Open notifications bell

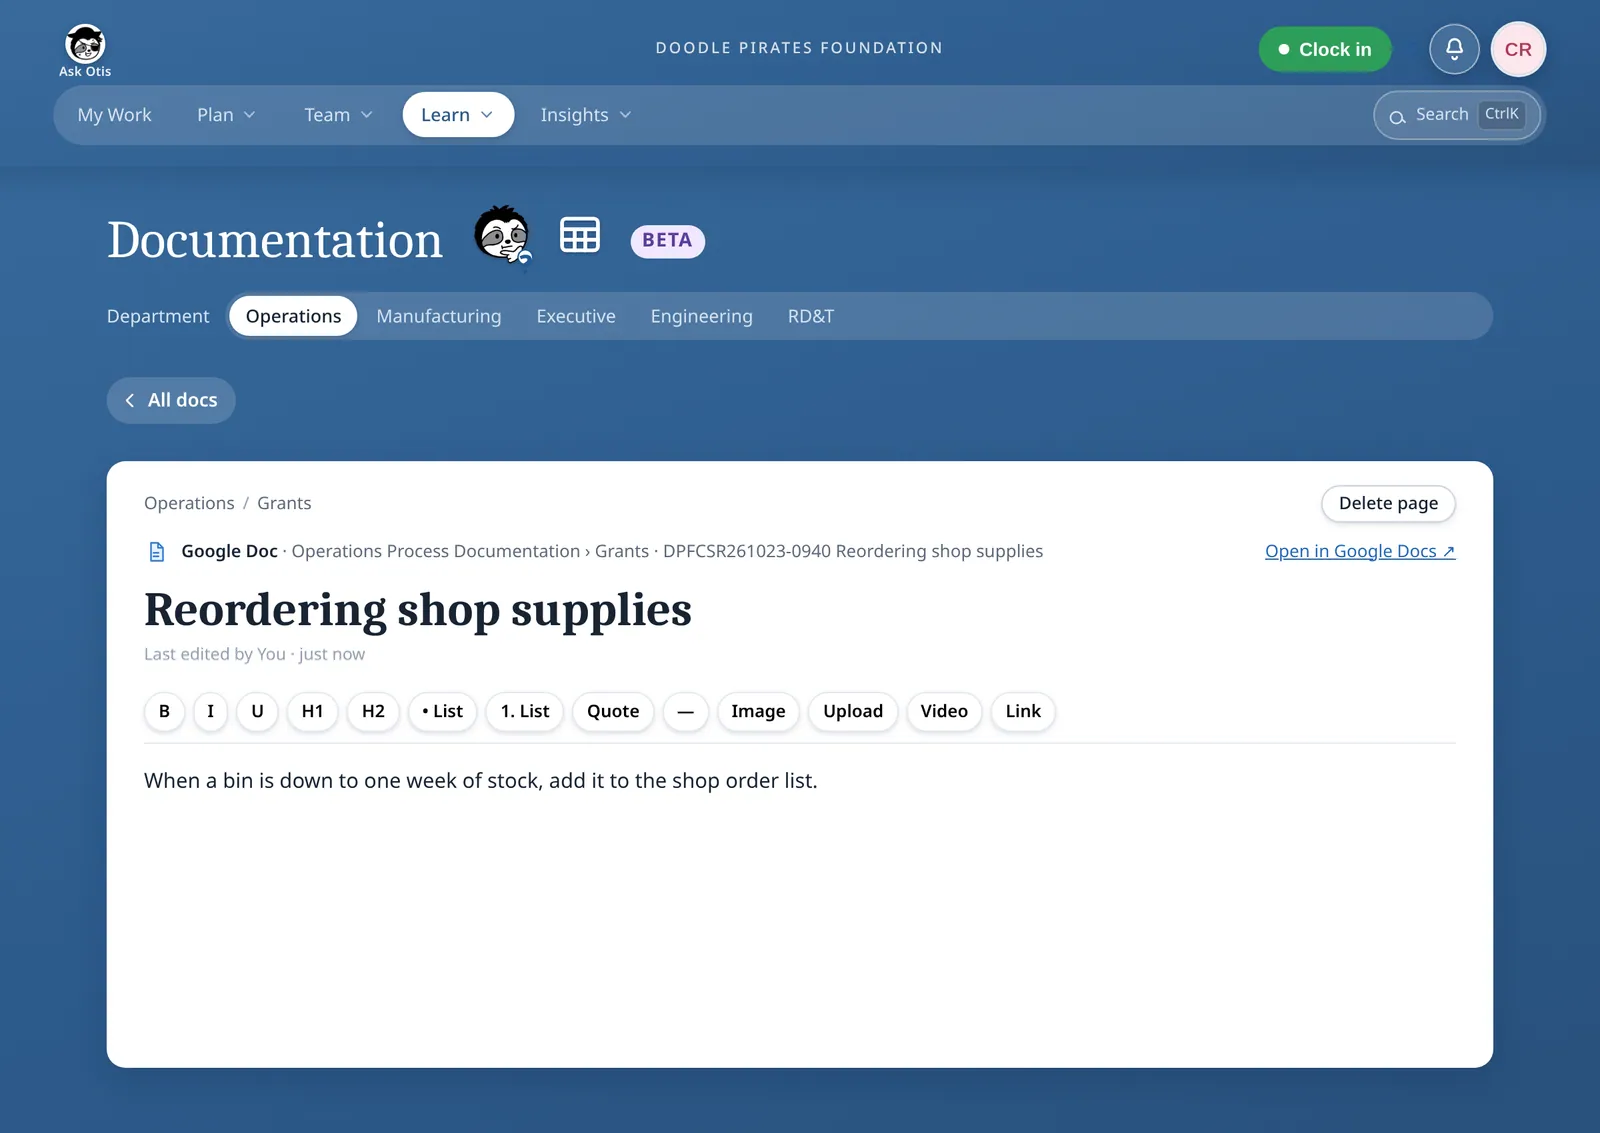(1454, 49)
